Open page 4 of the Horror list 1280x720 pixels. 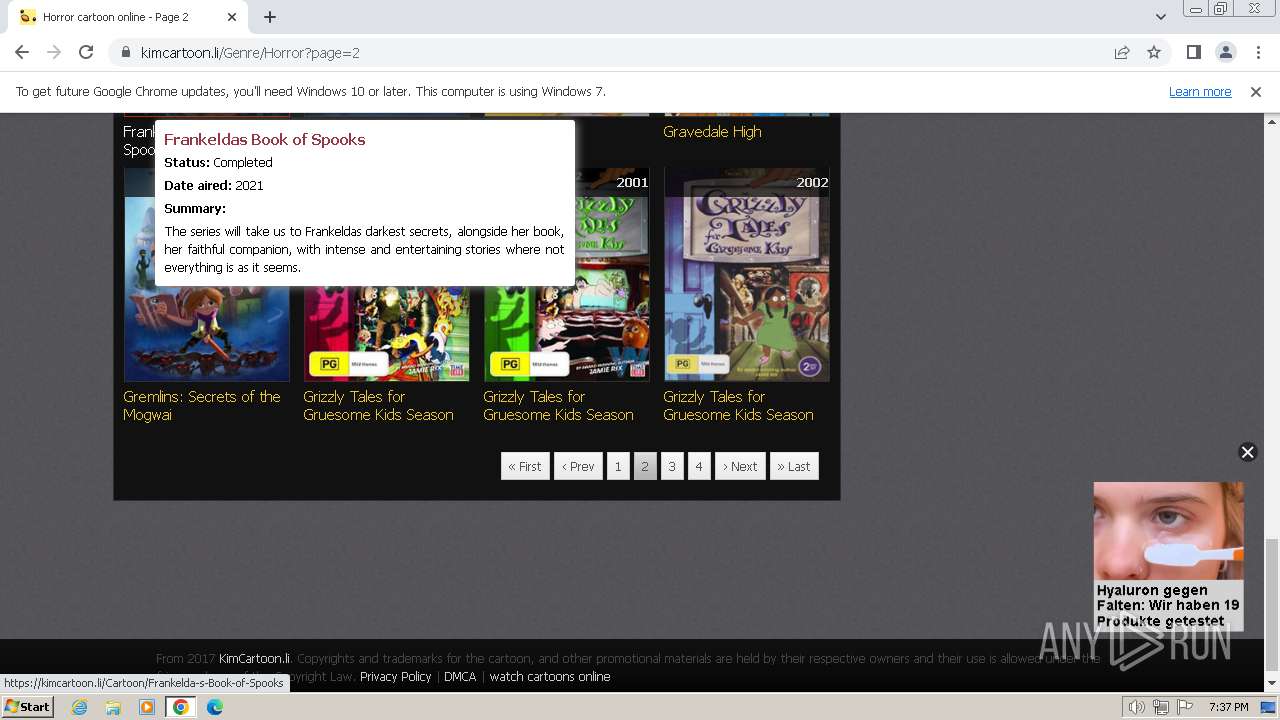click(x=699, y=466)
